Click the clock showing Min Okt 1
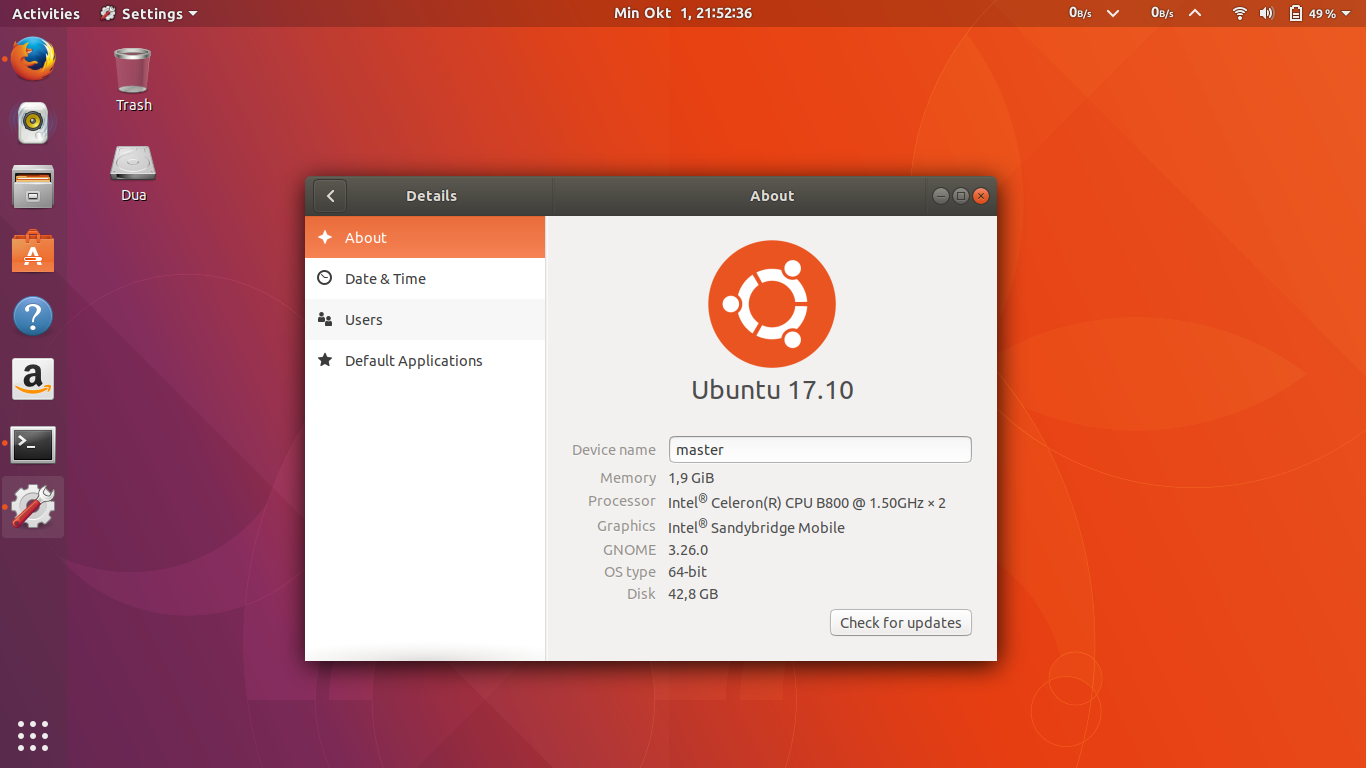The width and height of the screenshot is (1366, 768). (x=682, y=13)
